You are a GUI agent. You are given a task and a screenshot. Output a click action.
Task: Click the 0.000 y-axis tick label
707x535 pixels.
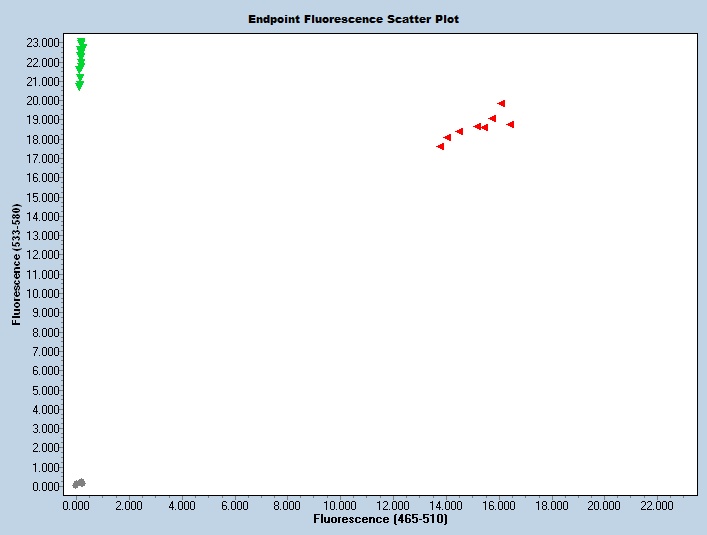pyautogui.click(x=45, y=487)
